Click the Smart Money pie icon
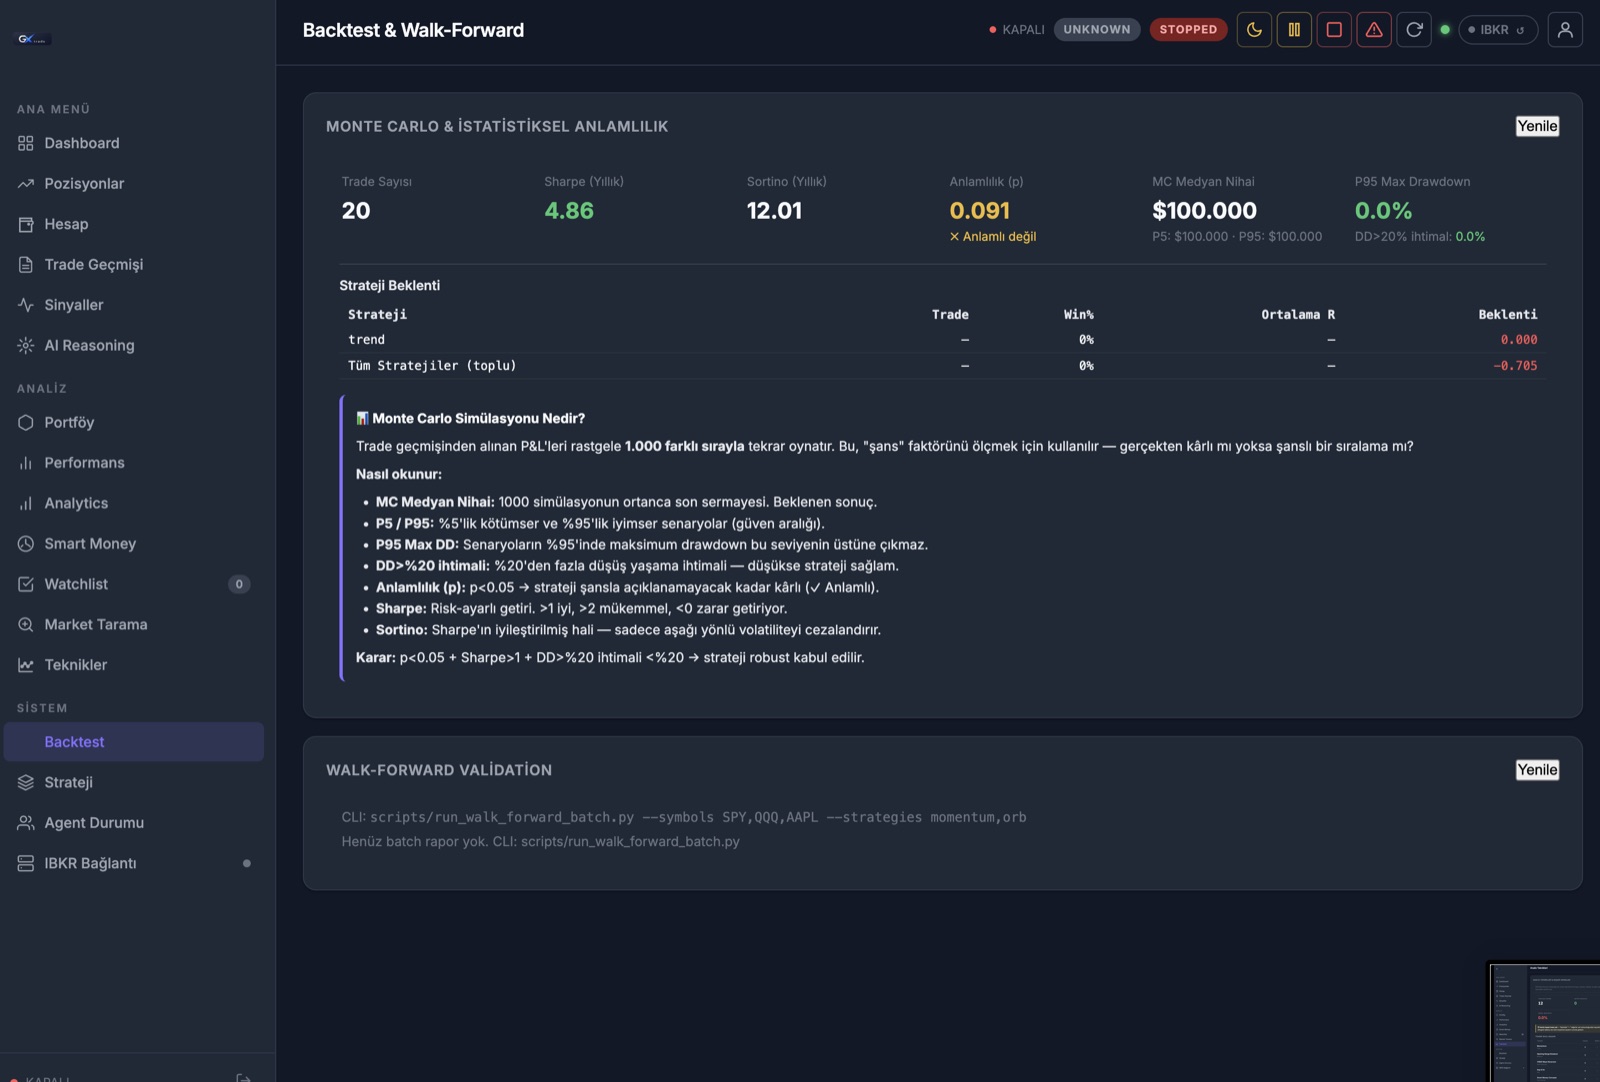Viewport: 1600px width, 1082px height. [x=26, y=544]
